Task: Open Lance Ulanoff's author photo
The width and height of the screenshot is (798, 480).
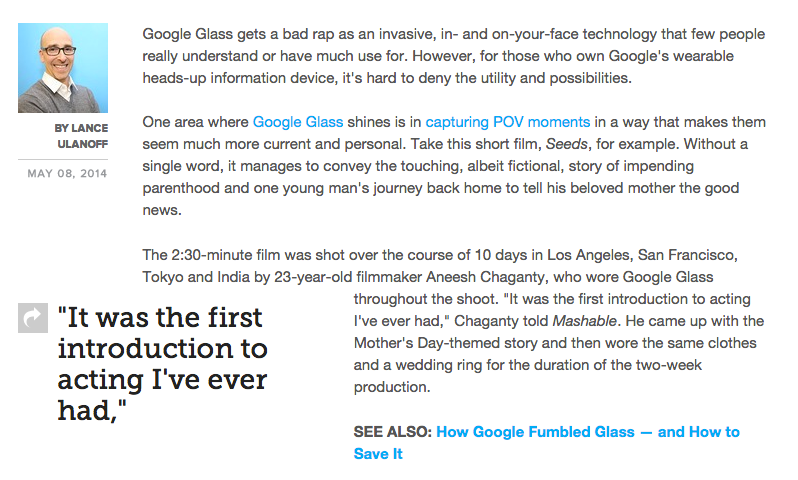Action: point(63,68)
